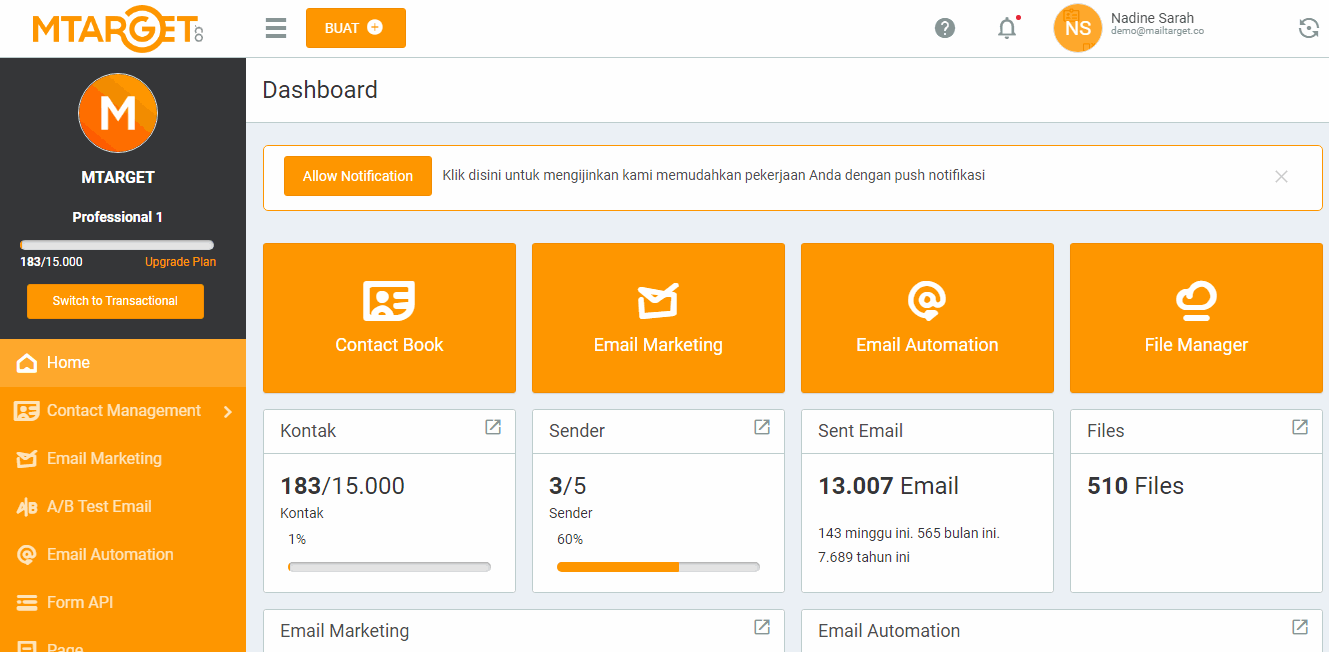Click the A/B test sidebar icon
1329x652 pixels.
point(27,507)
